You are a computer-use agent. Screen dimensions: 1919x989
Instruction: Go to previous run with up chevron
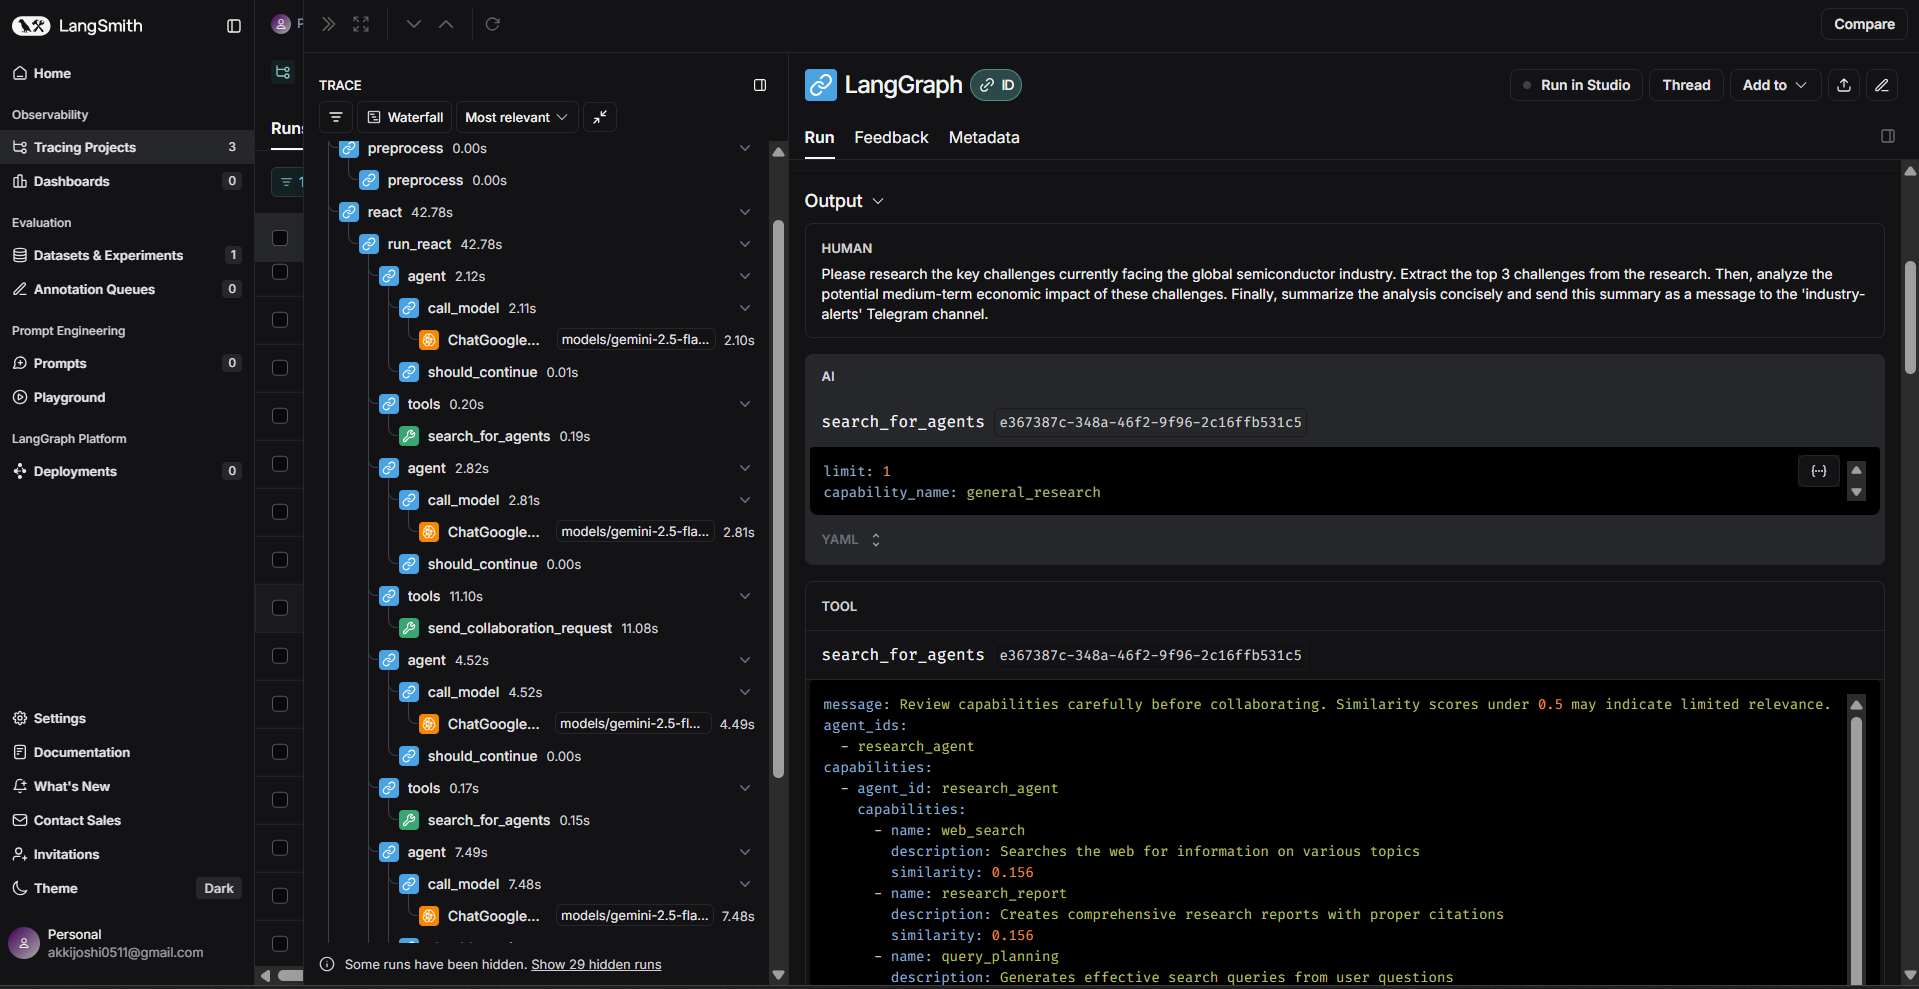pos(446,24)
